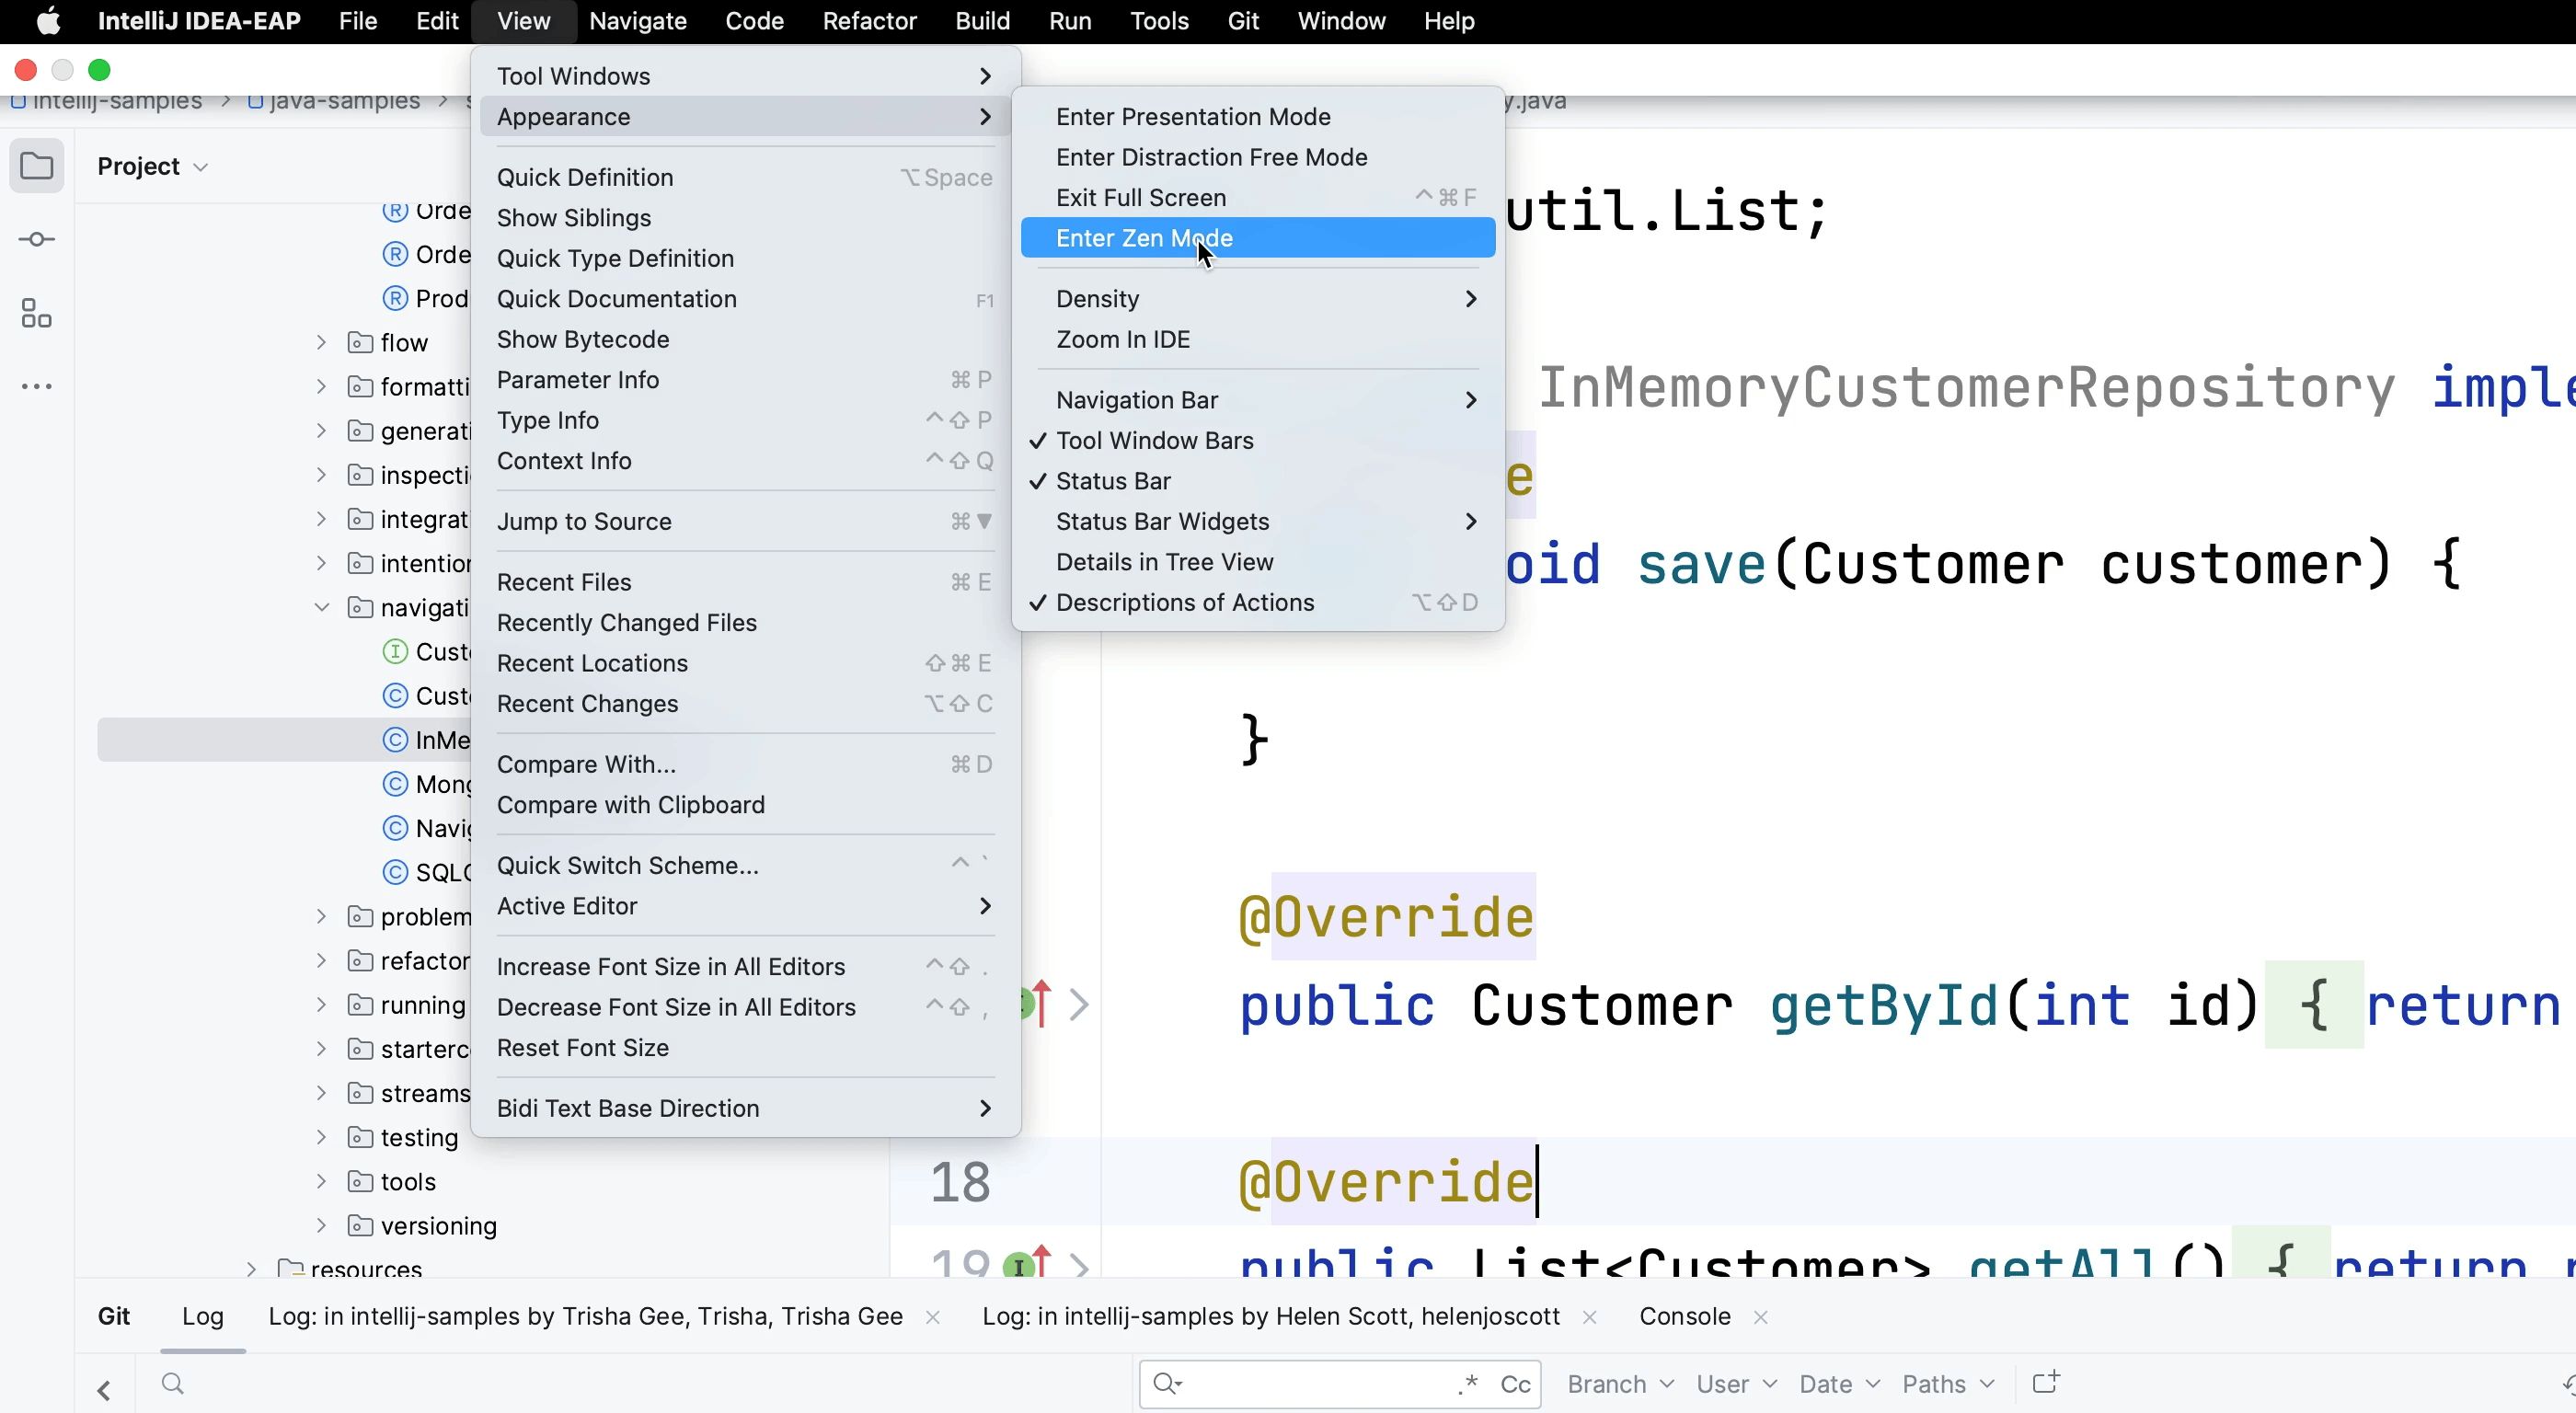This screenshot has width=2576, height=1413.
Task: Open the Project tool window folder icon
Action: coord(37,166)
